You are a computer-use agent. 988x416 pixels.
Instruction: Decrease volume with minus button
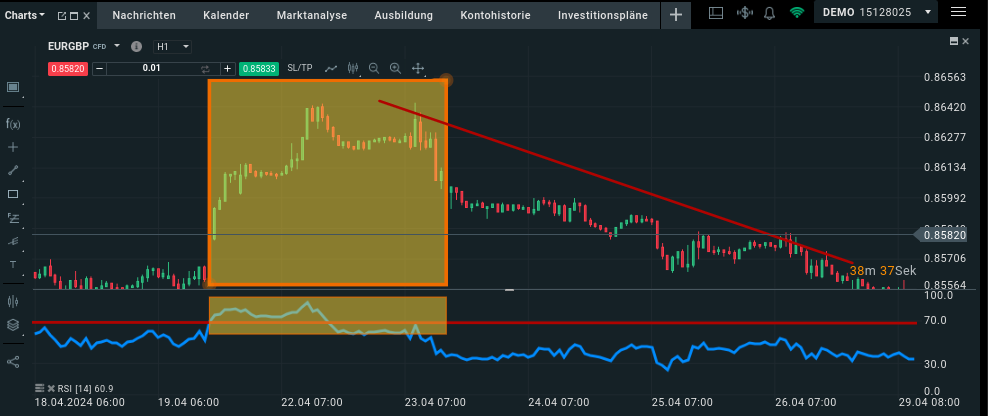[x=99, y=69]
